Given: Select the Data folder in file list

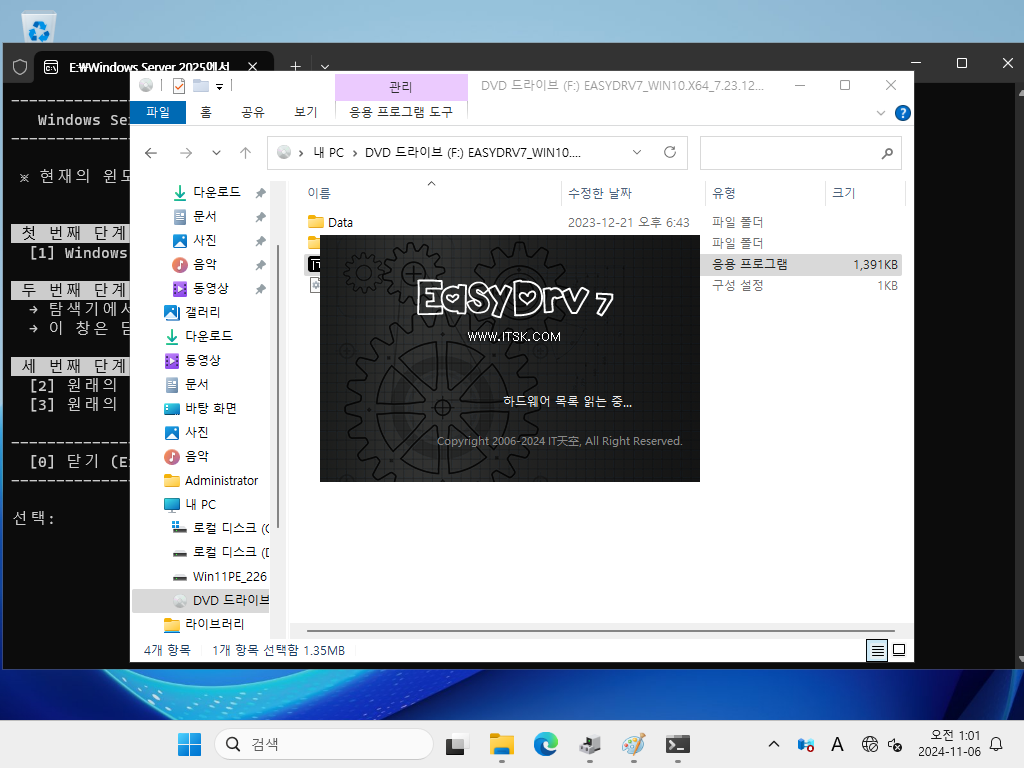Looking at the screenshot, I should coord(340,223).
